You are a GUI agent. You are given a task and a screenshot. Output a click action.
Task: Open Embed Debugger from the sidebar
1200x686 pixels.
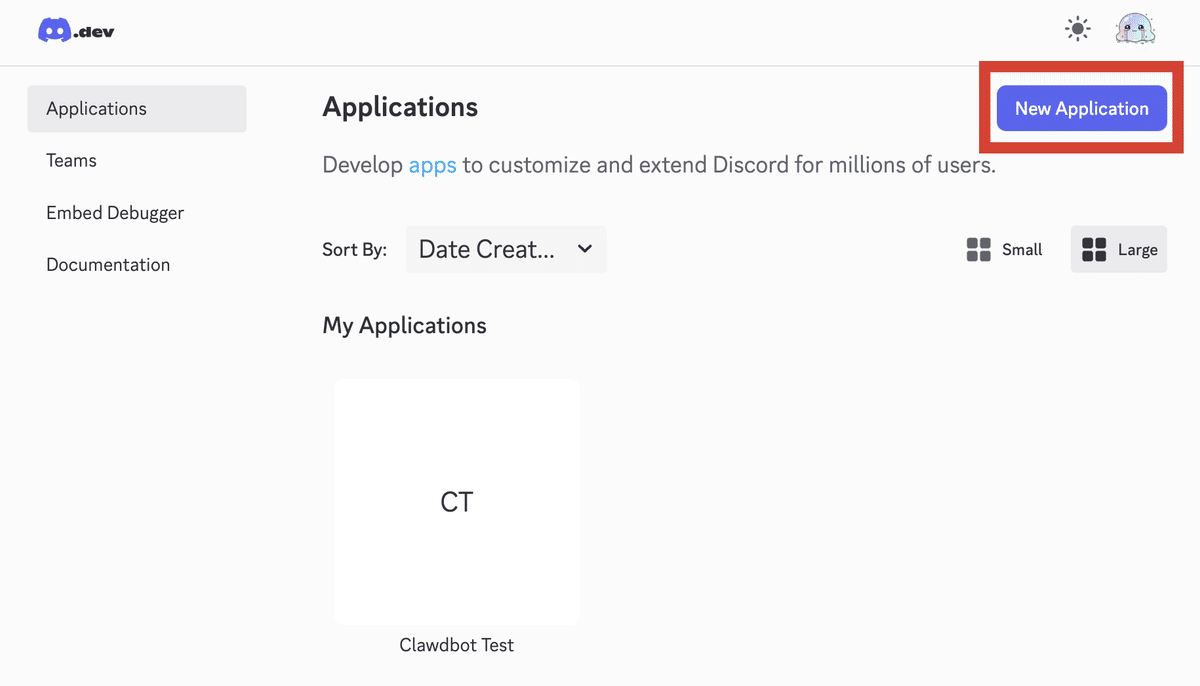point(115,213)
